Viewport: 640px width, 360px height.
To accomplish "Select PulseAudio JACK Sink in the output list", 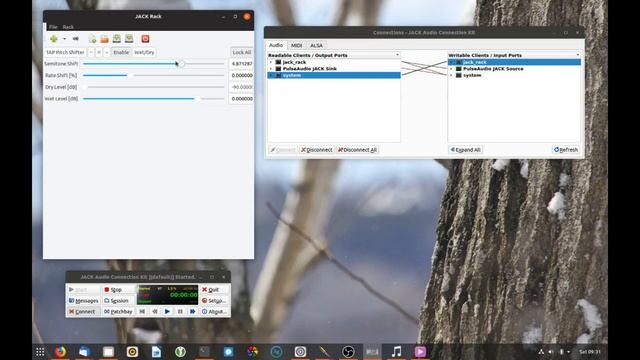I will pyautogui.click(x=309, y=69).
